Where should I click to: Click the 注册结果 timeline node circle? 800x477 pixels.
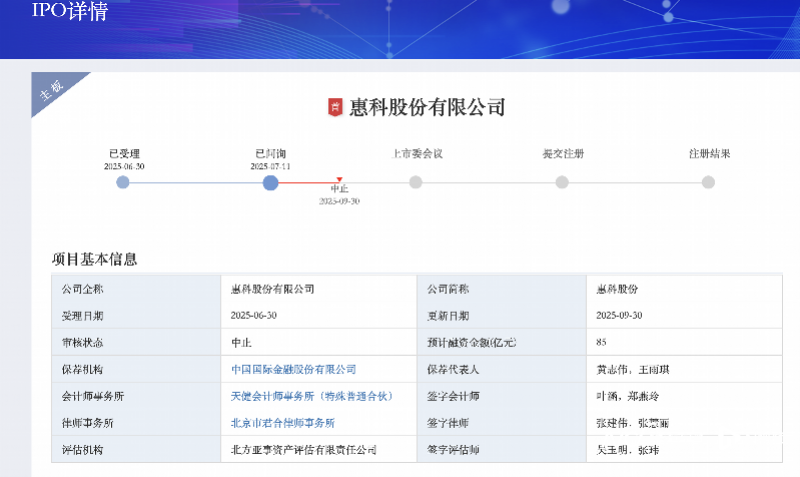708,182
